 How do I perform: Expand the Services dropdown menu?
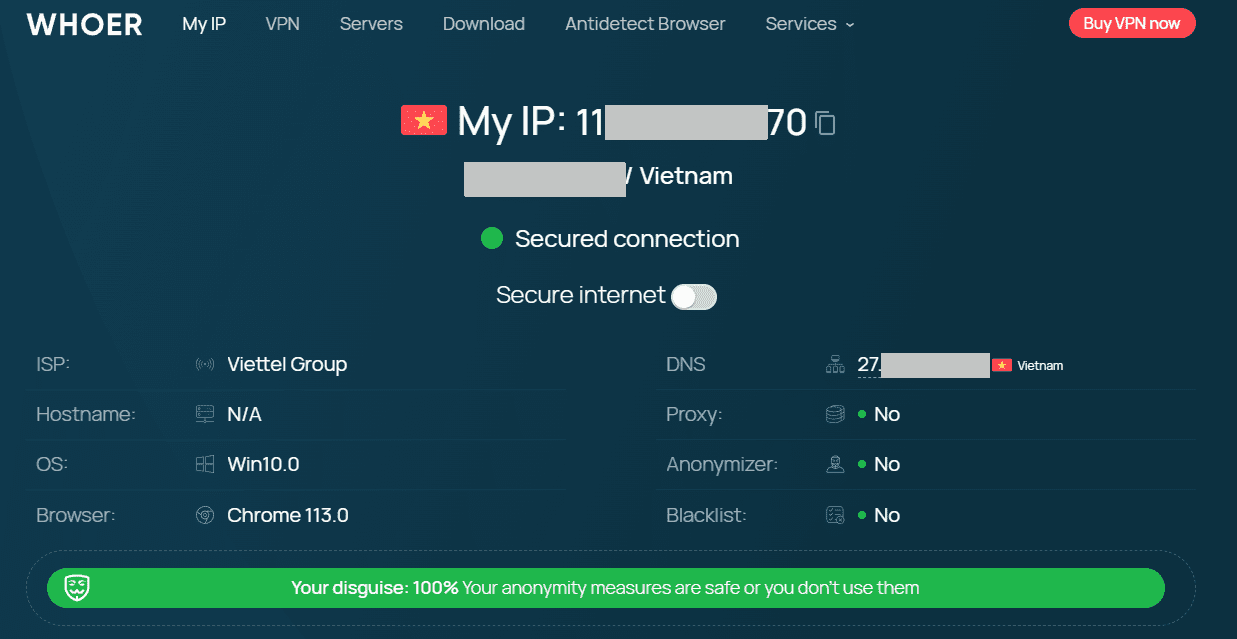(x=809, y=23)
